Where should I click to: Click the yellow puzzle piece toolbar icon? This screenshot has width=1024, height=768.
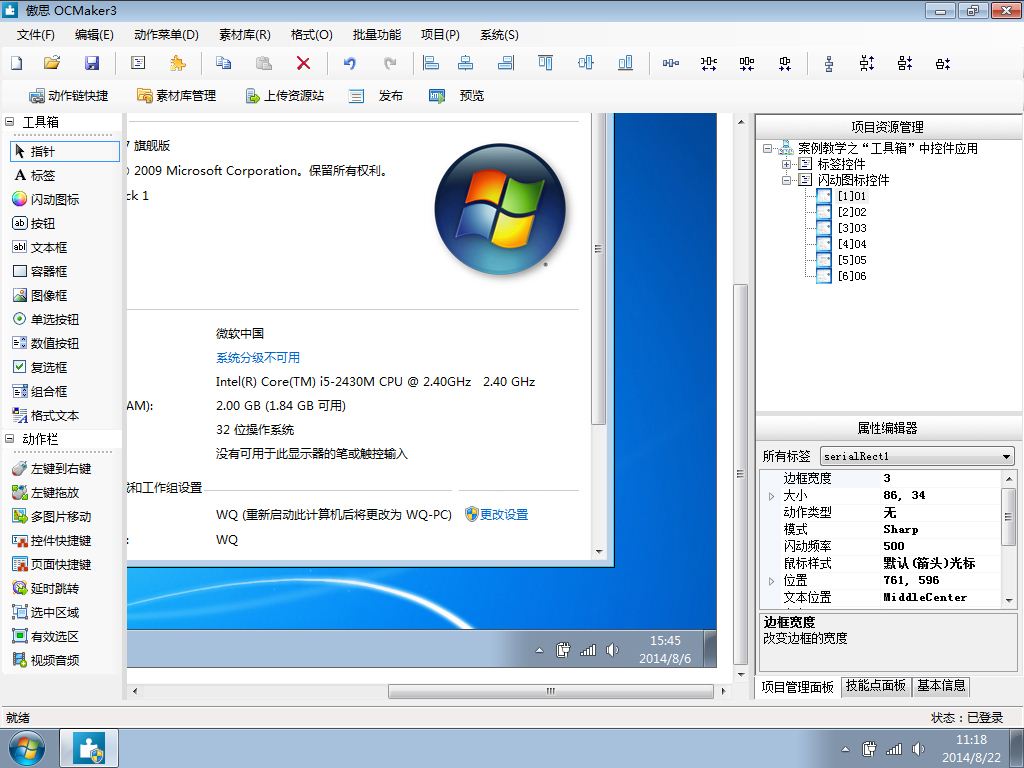[177, 63]
